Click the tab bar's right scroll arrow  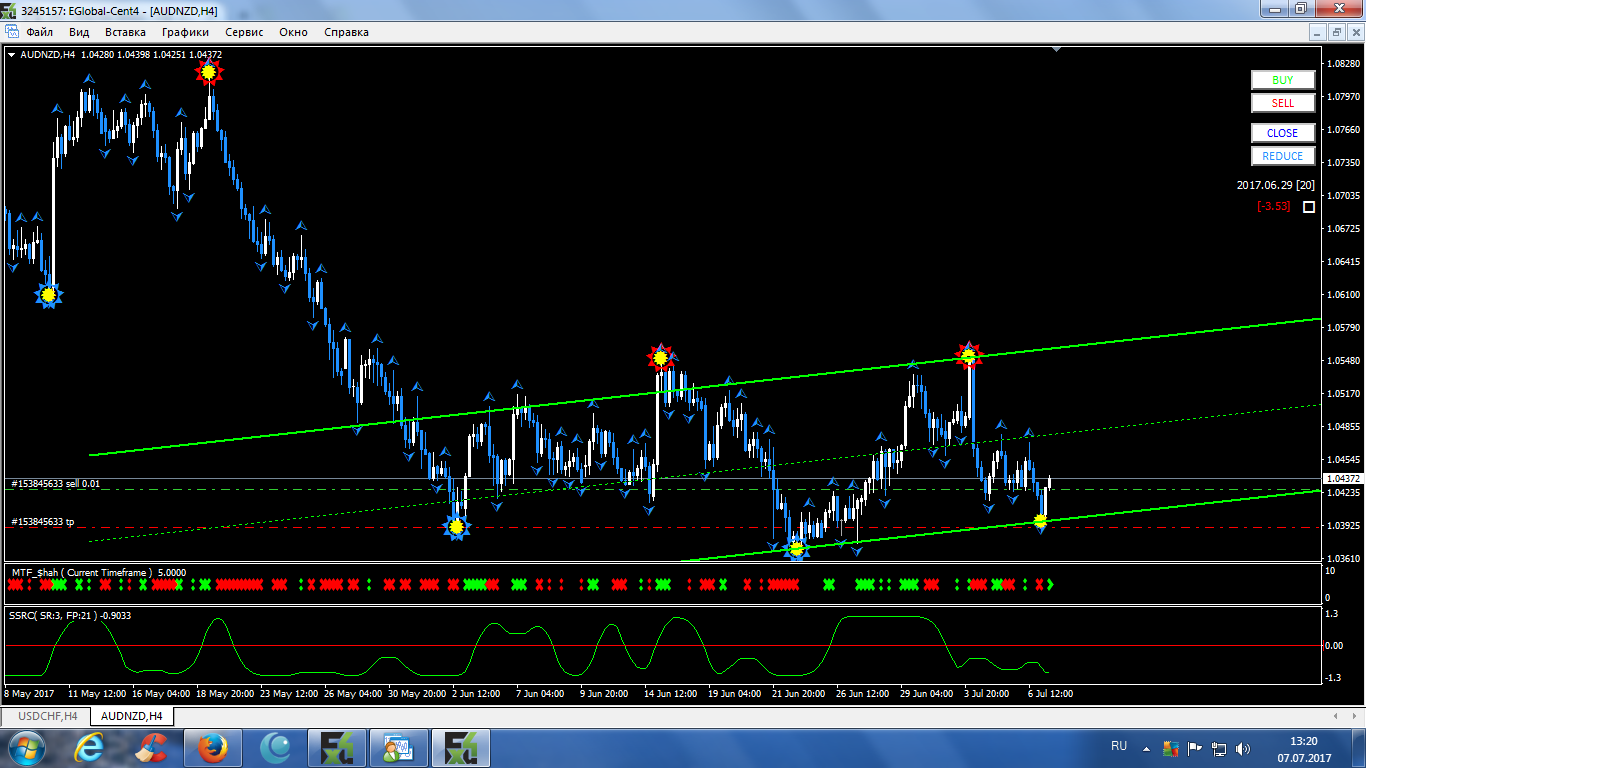pos(1354,716)
